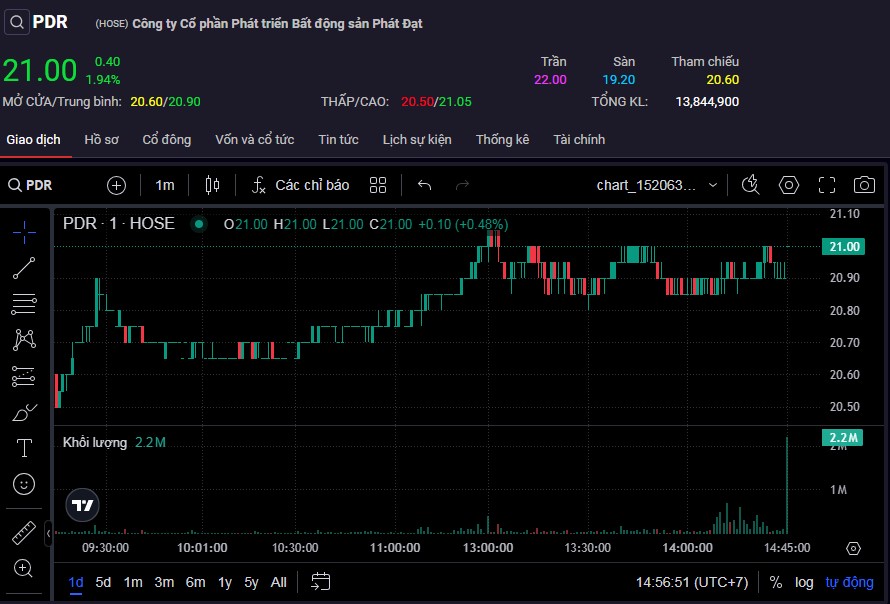
Task: Toggle percent scale on price axis
Action: click(x=776, y=582)
